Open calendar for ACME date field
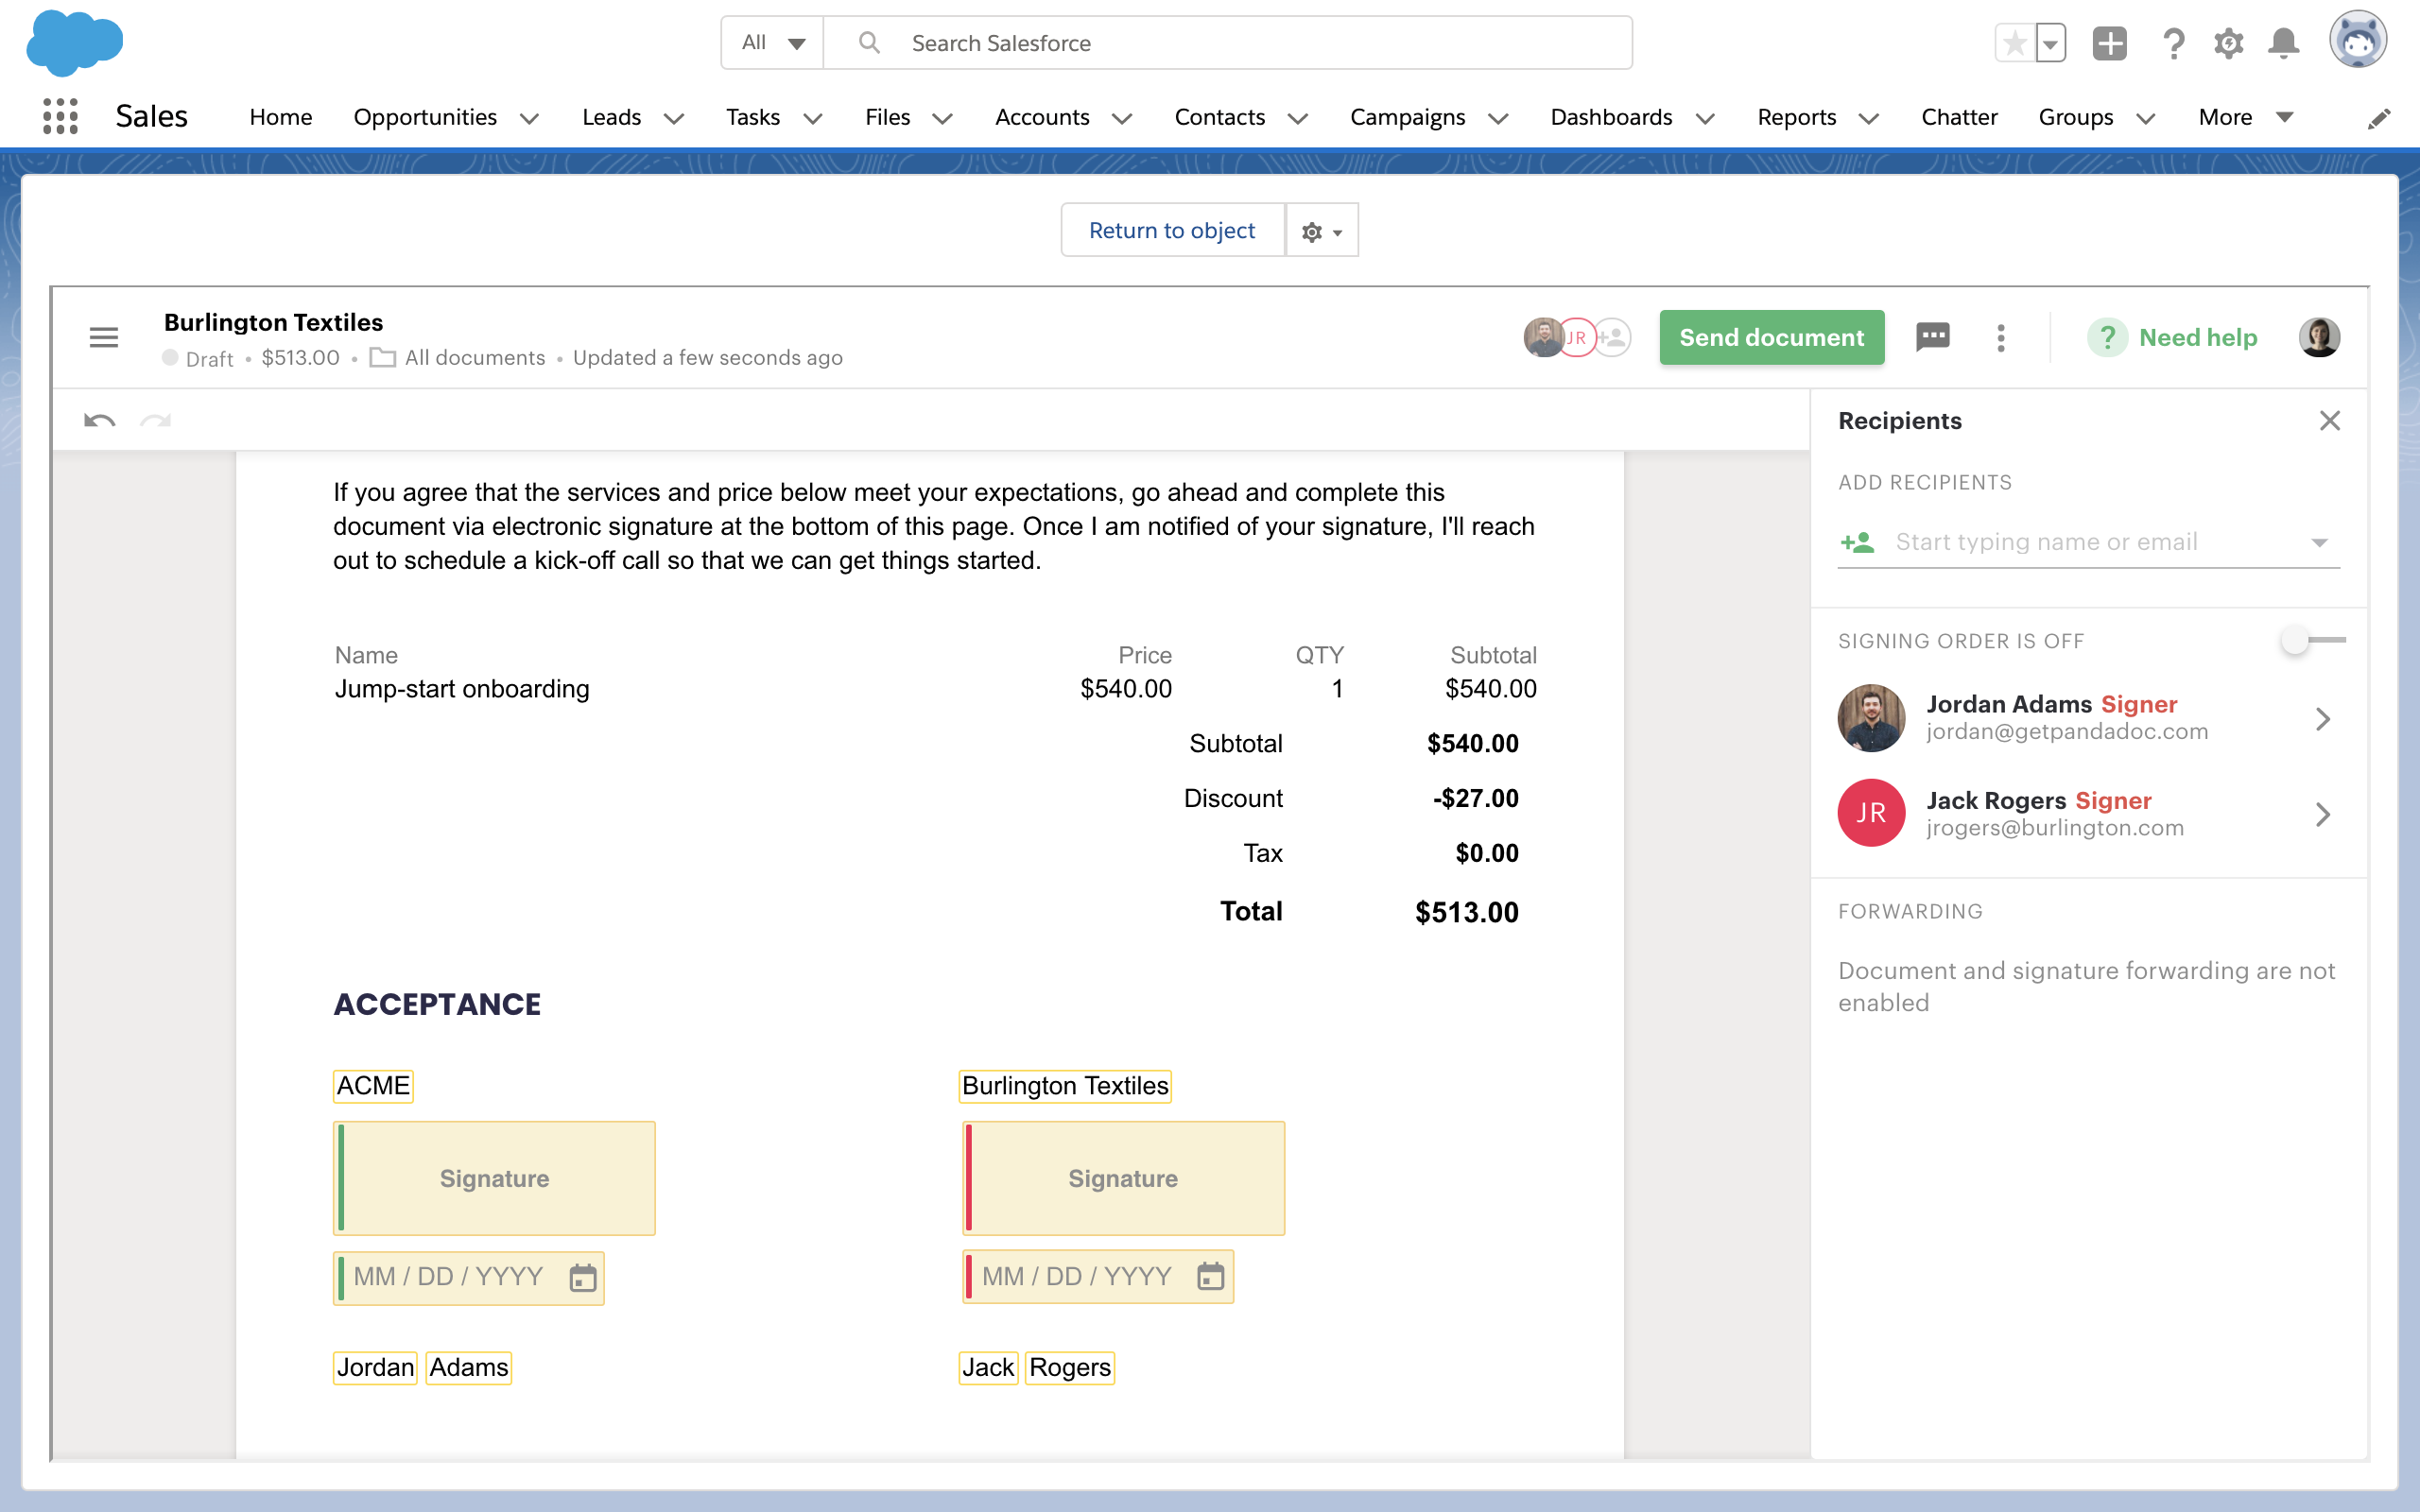Image resolution: width=2420 pixels, height=1512 pixels. (583, 1278)
